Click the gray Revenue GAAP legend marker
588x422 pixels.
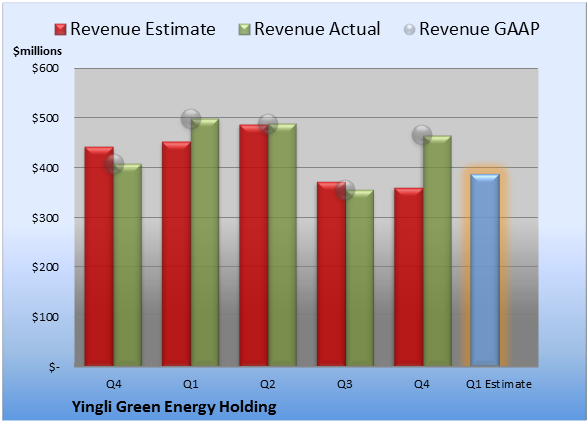tap(410, 29)
